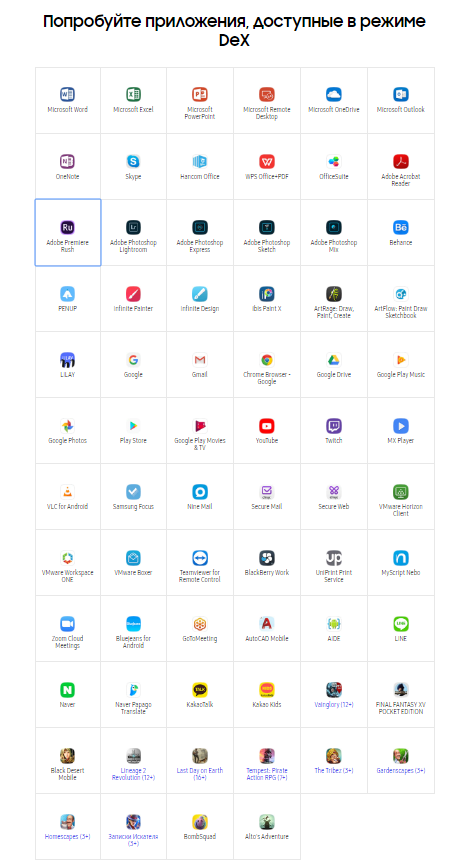Open the Microsoft Excel icon
The width and height of the screenshot is (451, 866).
tap(133, 94)
